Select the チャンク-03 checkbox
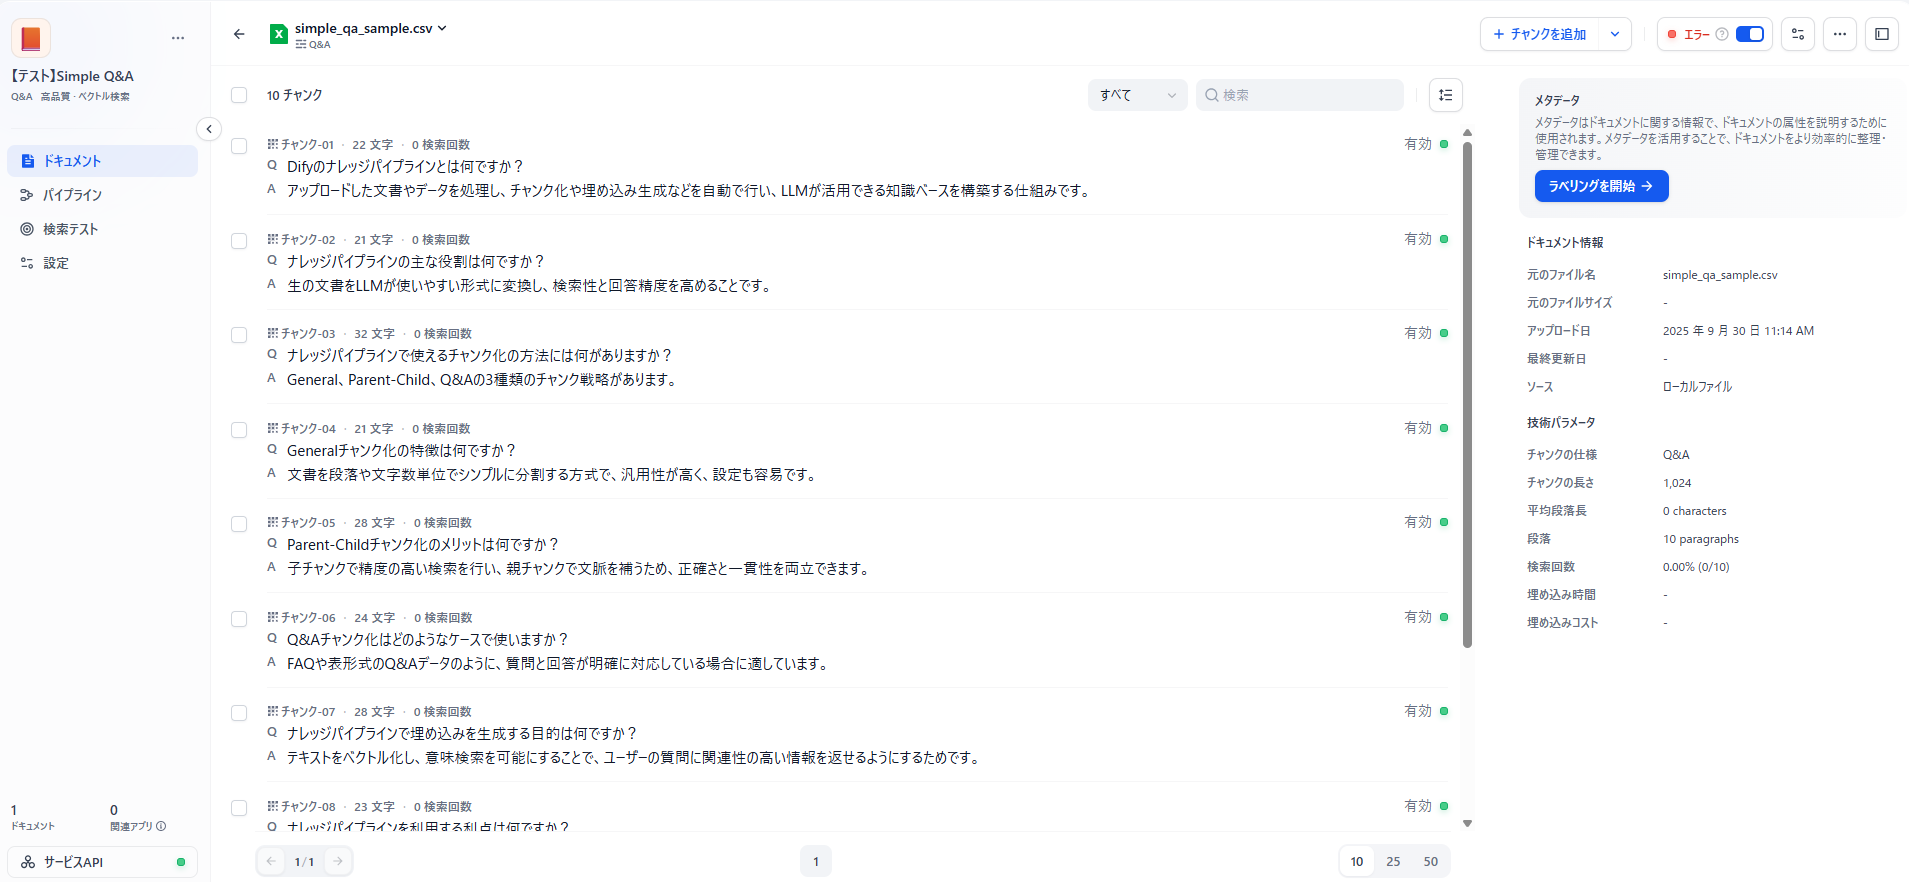This screenshot has height=882, width=1909. [x=239, y=335]
